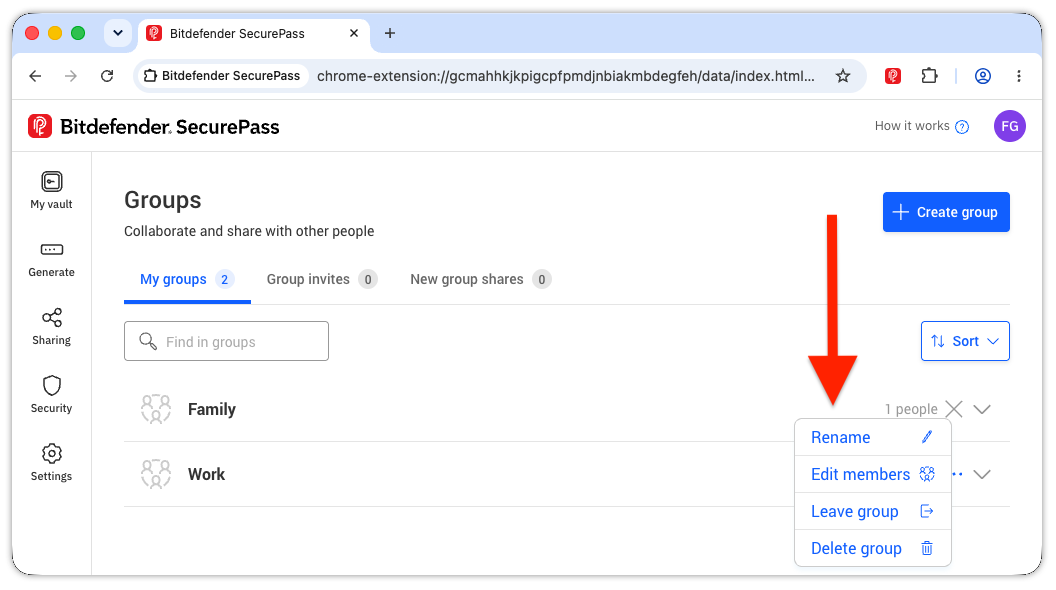
Task: Open the Chrome extensions puzzle icon
Action: point(929,76)
